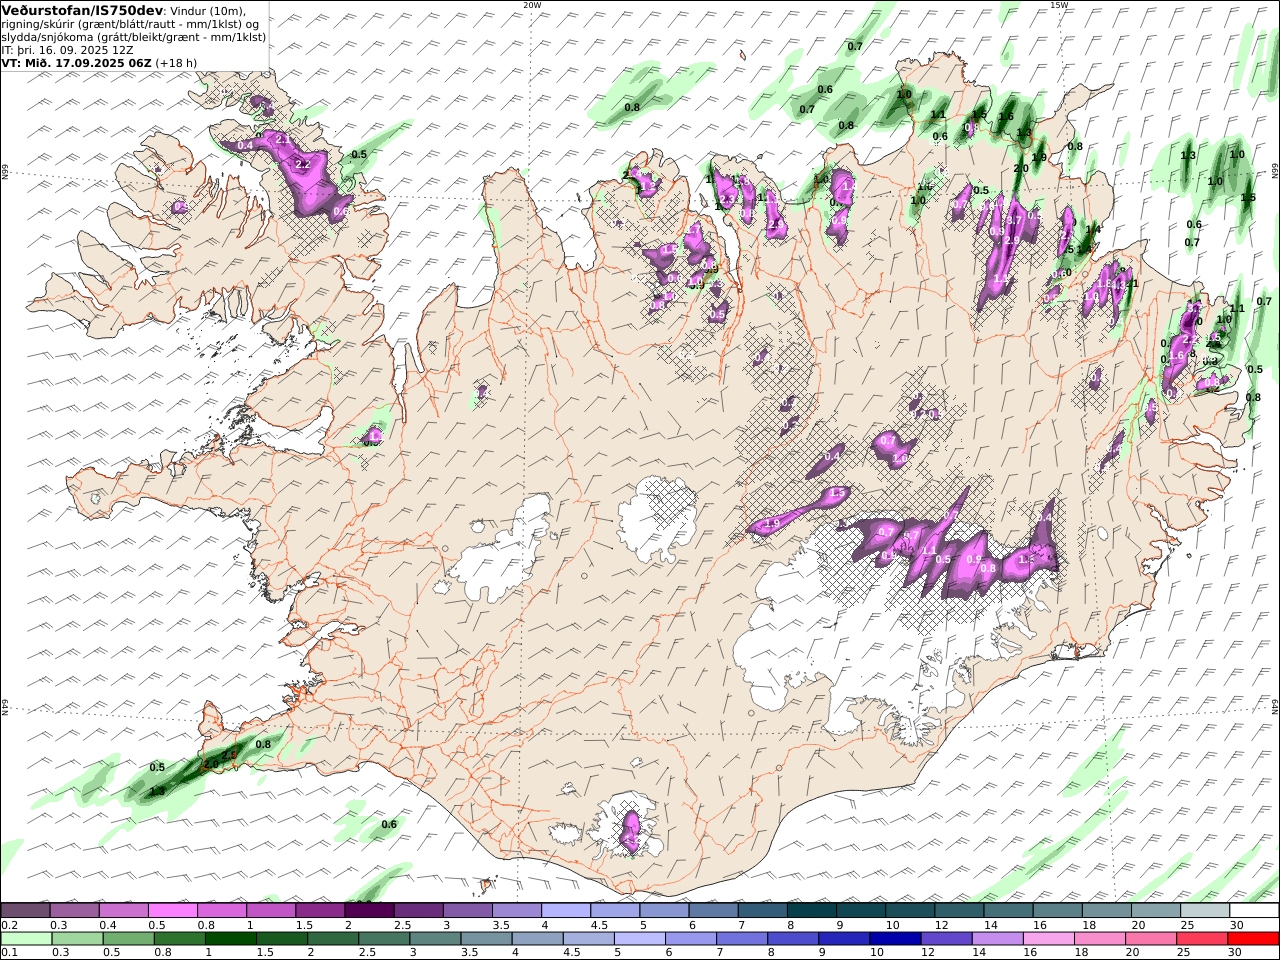
Task: Select the white top legend swatch above 30
Action: [x=1254, y=911]
